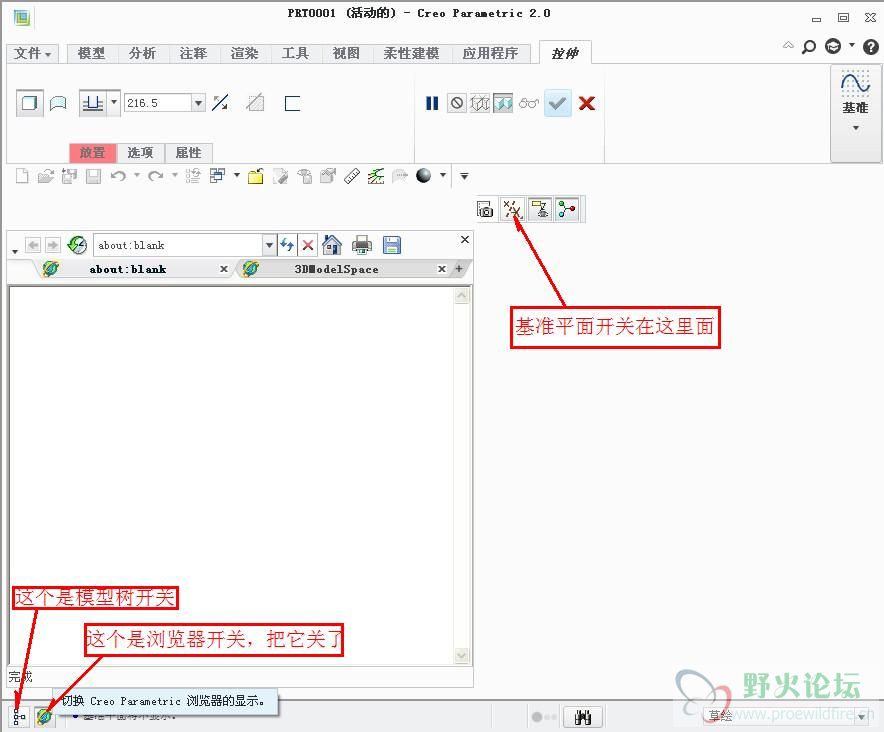The height and width of the screenshot is (732, 884).
Task: Click windows switch icon
Action: tap(218, 177)
